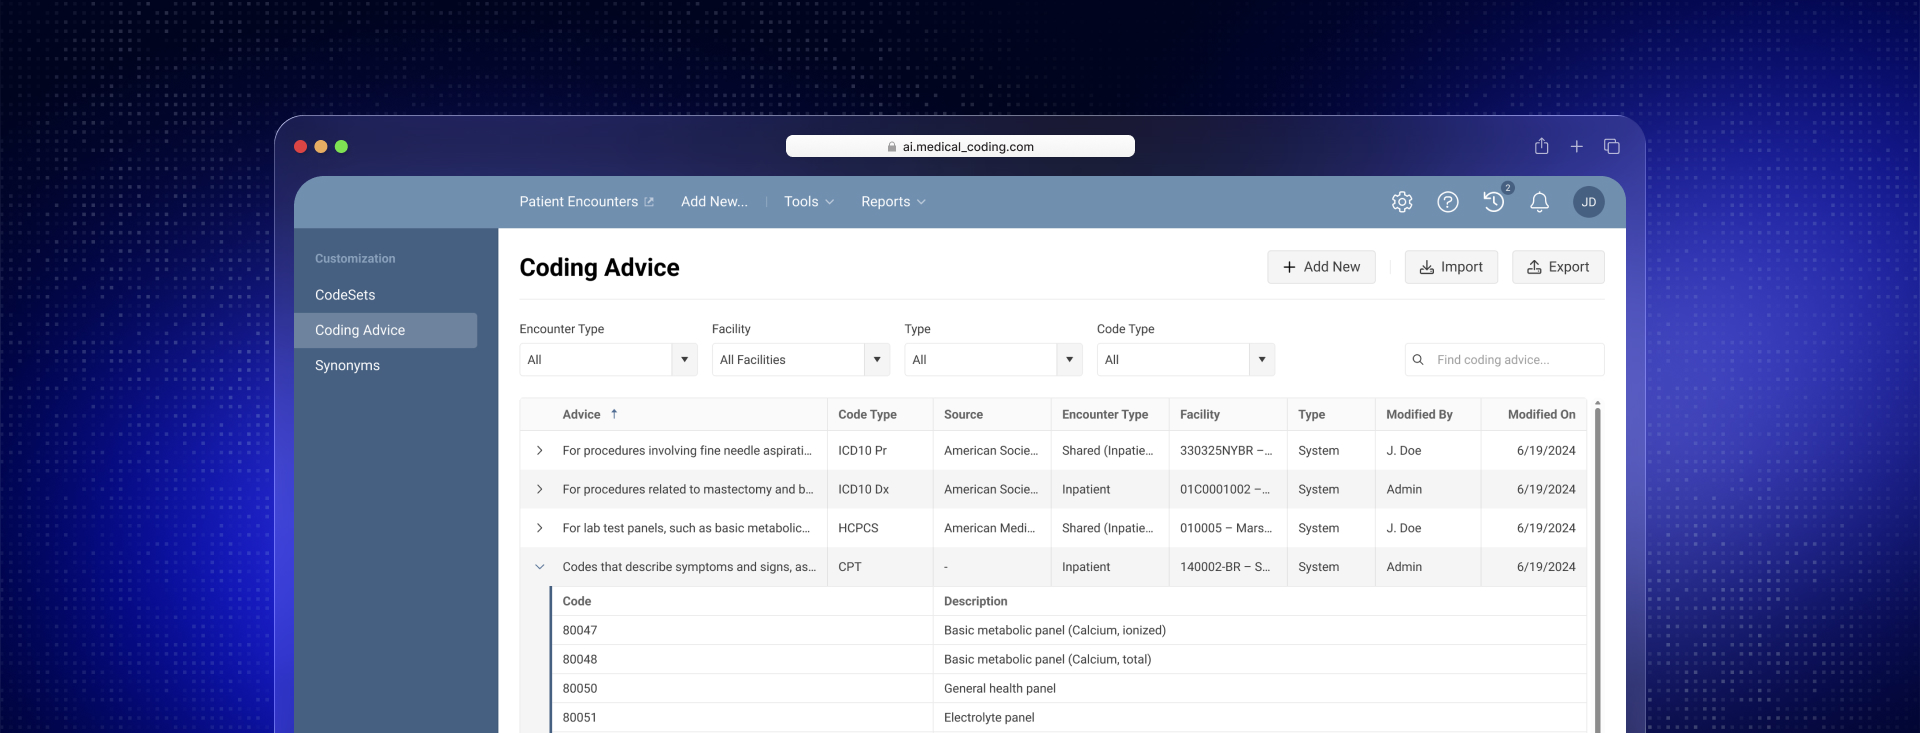The image size is (1920, 733).
Task: Click the browser share icon
Action: [x=1541, y=147]
